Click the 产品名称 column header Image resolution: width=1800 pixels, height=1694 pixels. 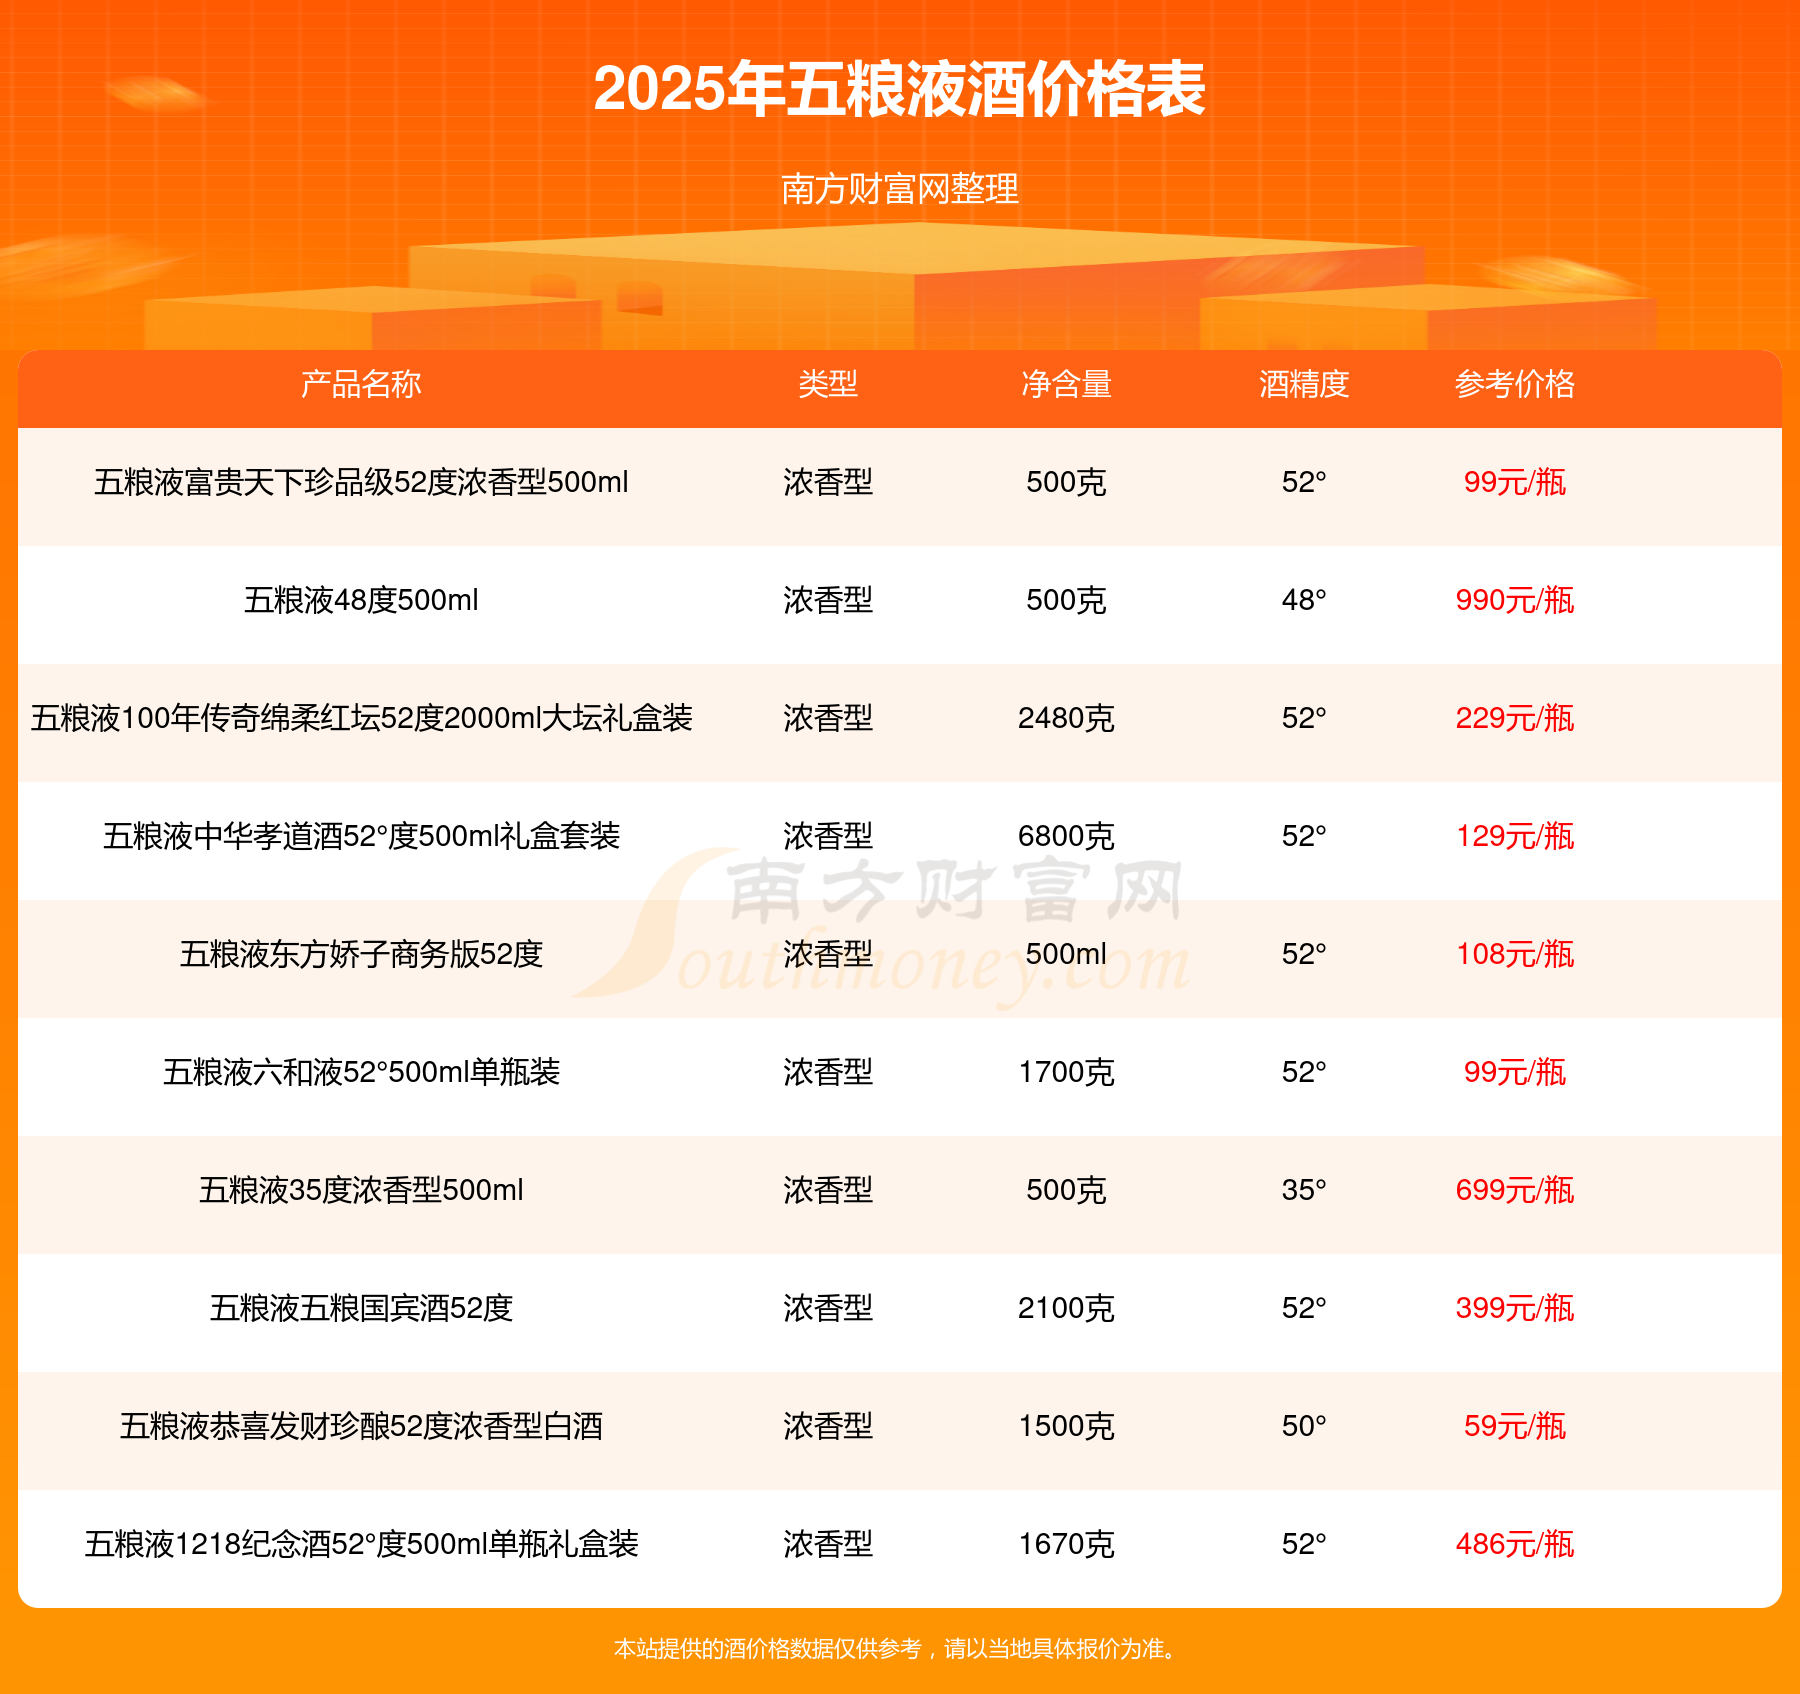(361, 384)
